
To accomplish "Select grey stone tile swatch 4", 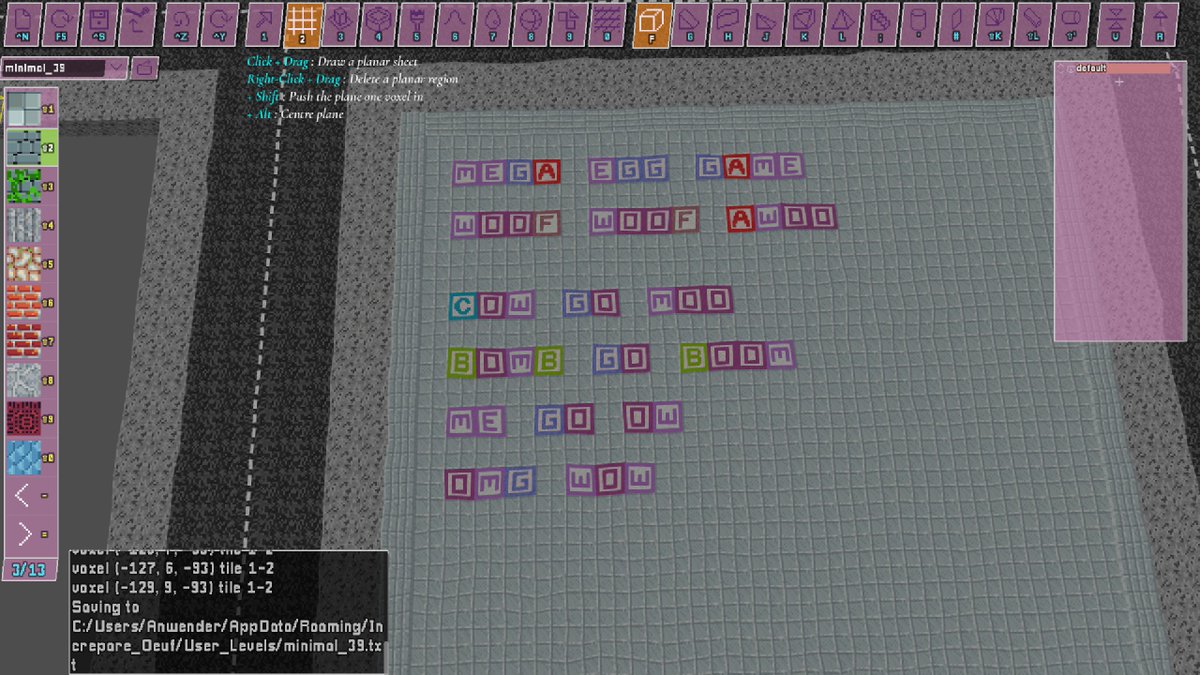I will click(x=24, y=225).
